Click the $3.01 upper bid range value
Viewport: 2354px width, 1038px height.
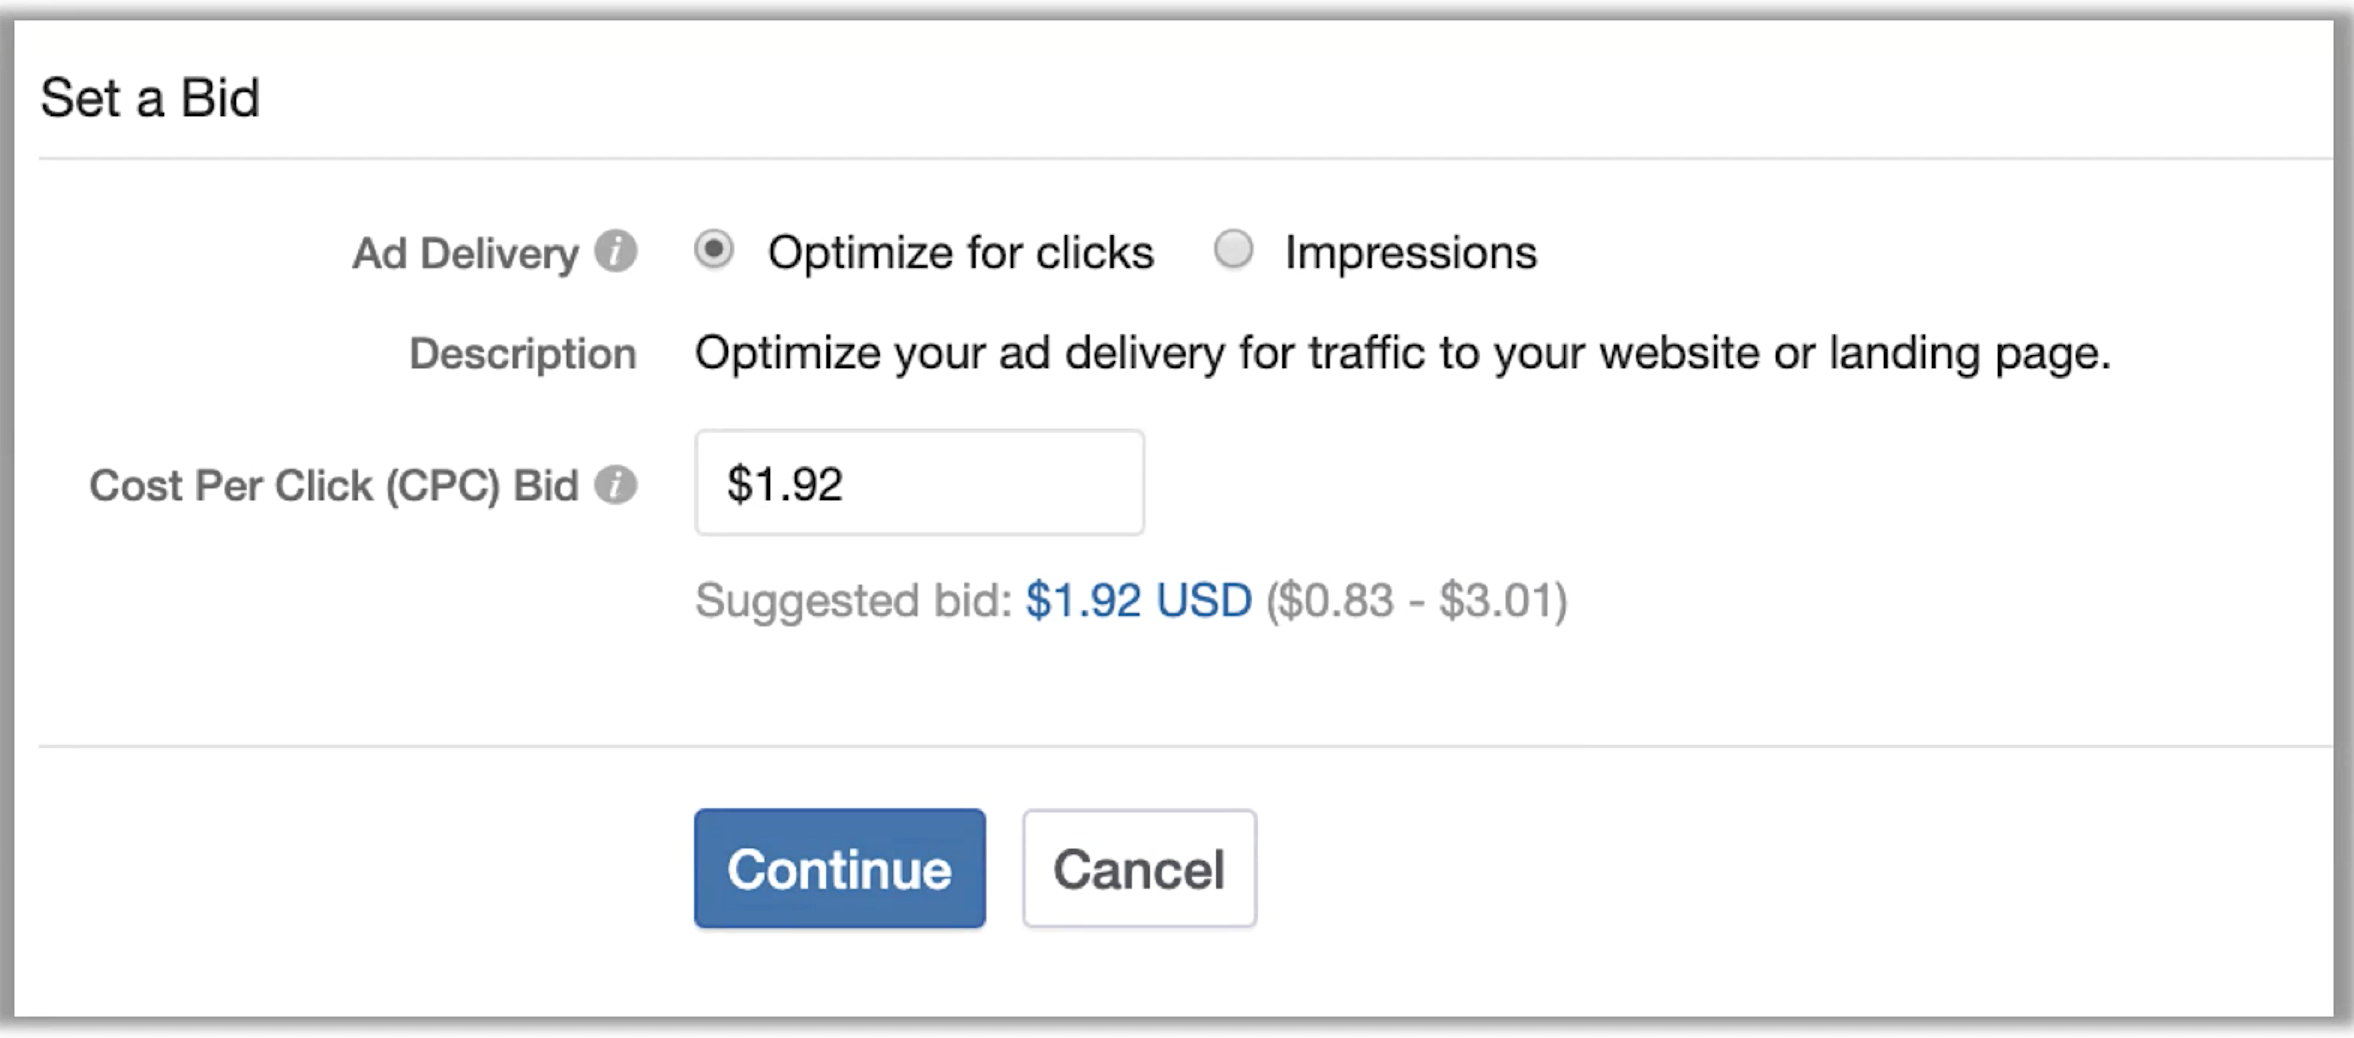1496,600
